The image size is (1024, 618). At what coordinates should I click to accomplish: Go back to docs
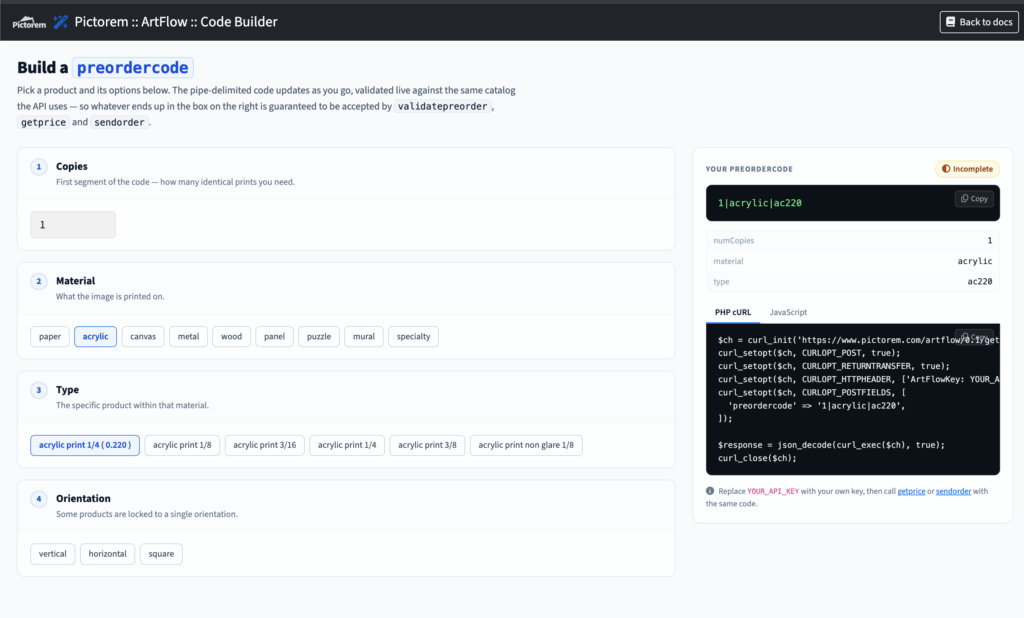[978, 22]
